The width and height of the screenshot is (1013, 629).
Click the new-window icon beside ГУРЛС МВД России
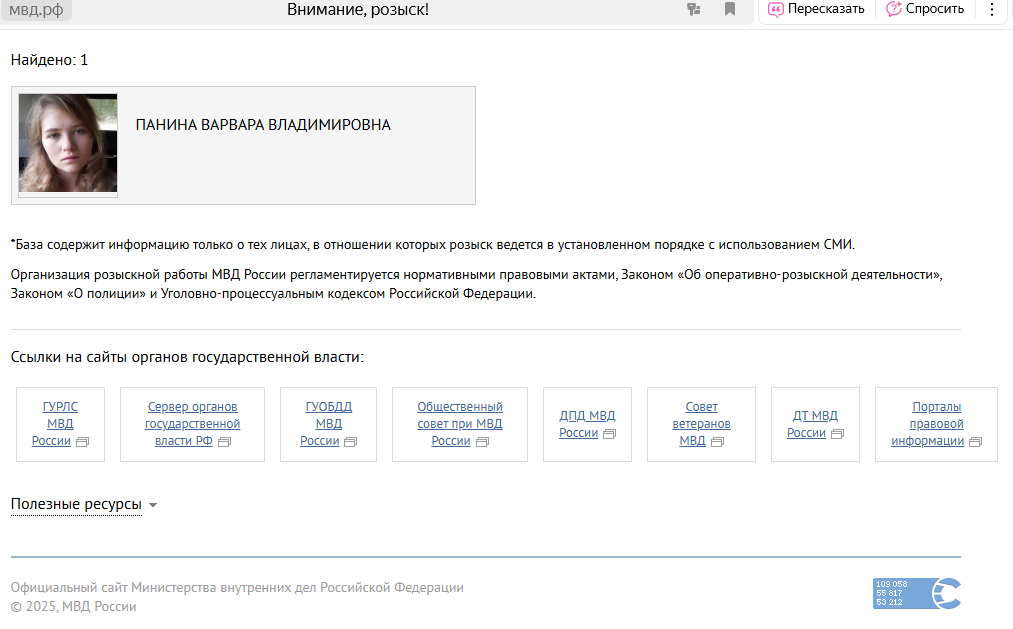pos(82,442)
